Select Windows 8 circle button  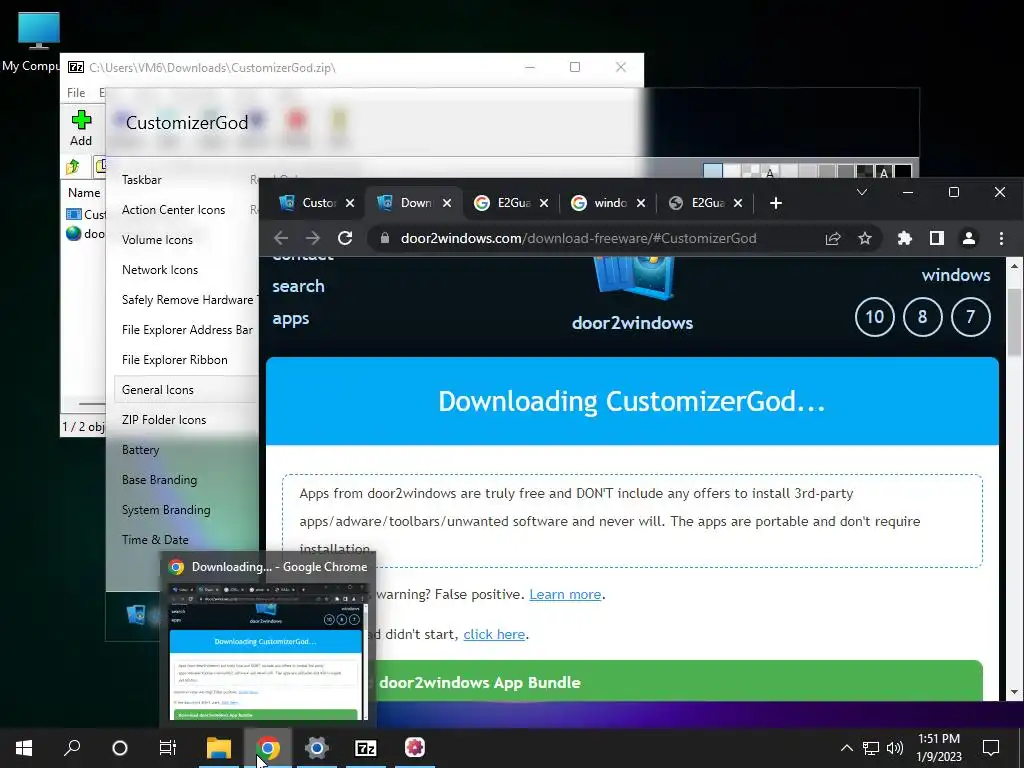(x=922, y=317)
